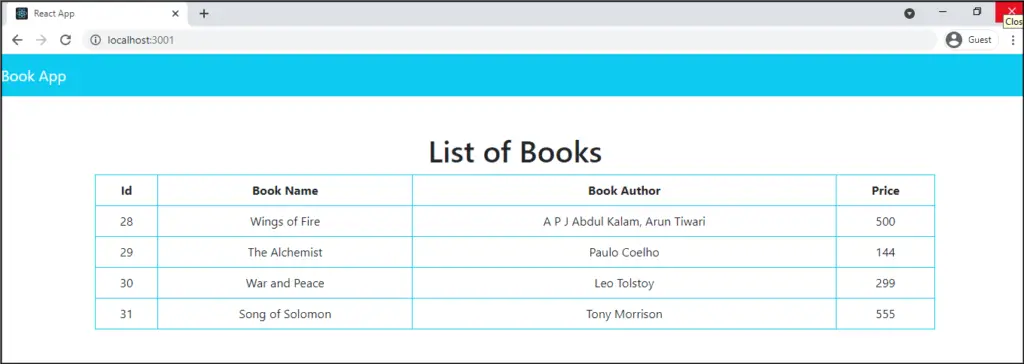Click the Book Author column header
Screen dimensions: 1024x364
624,191
